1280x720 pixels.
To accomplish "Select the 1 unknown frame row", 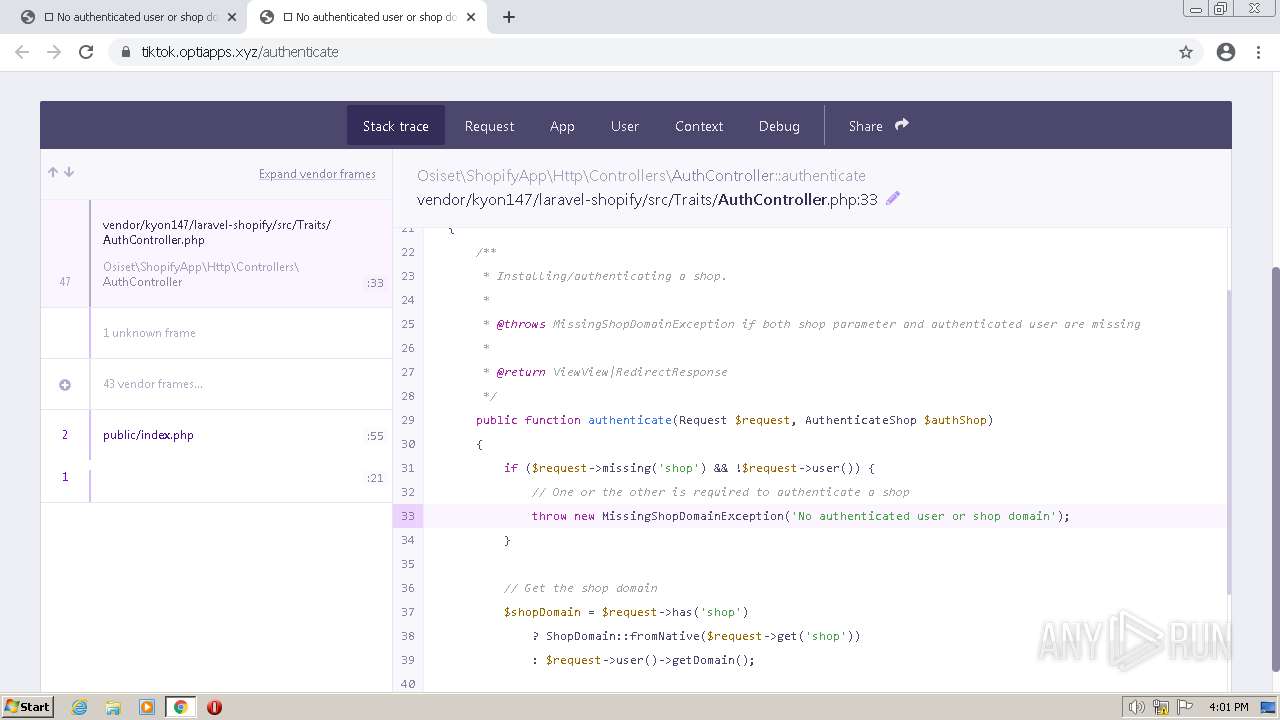I will 216,333.
